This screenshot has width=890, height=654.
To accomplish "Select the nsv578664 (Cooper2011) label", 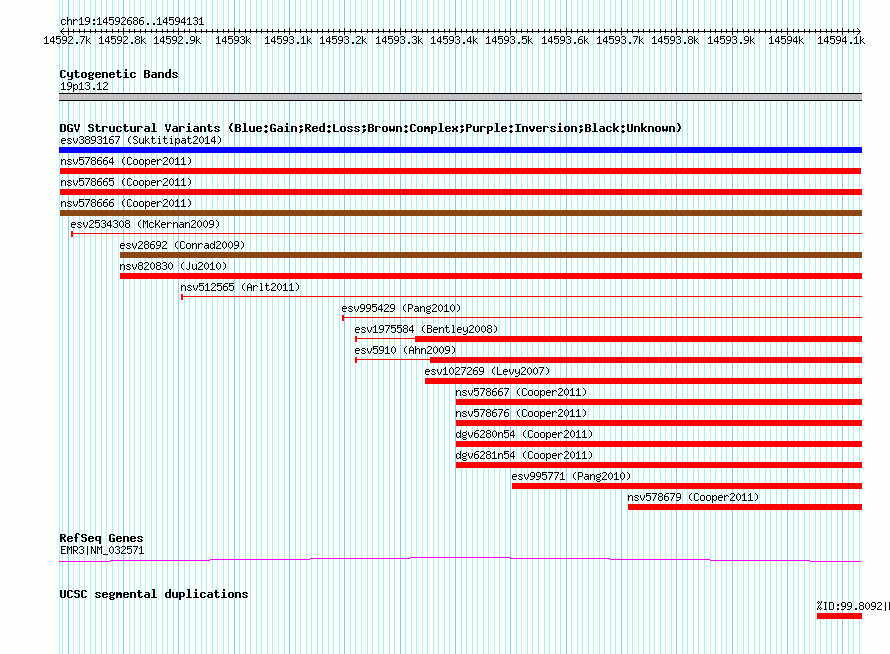I will [126, 161].
